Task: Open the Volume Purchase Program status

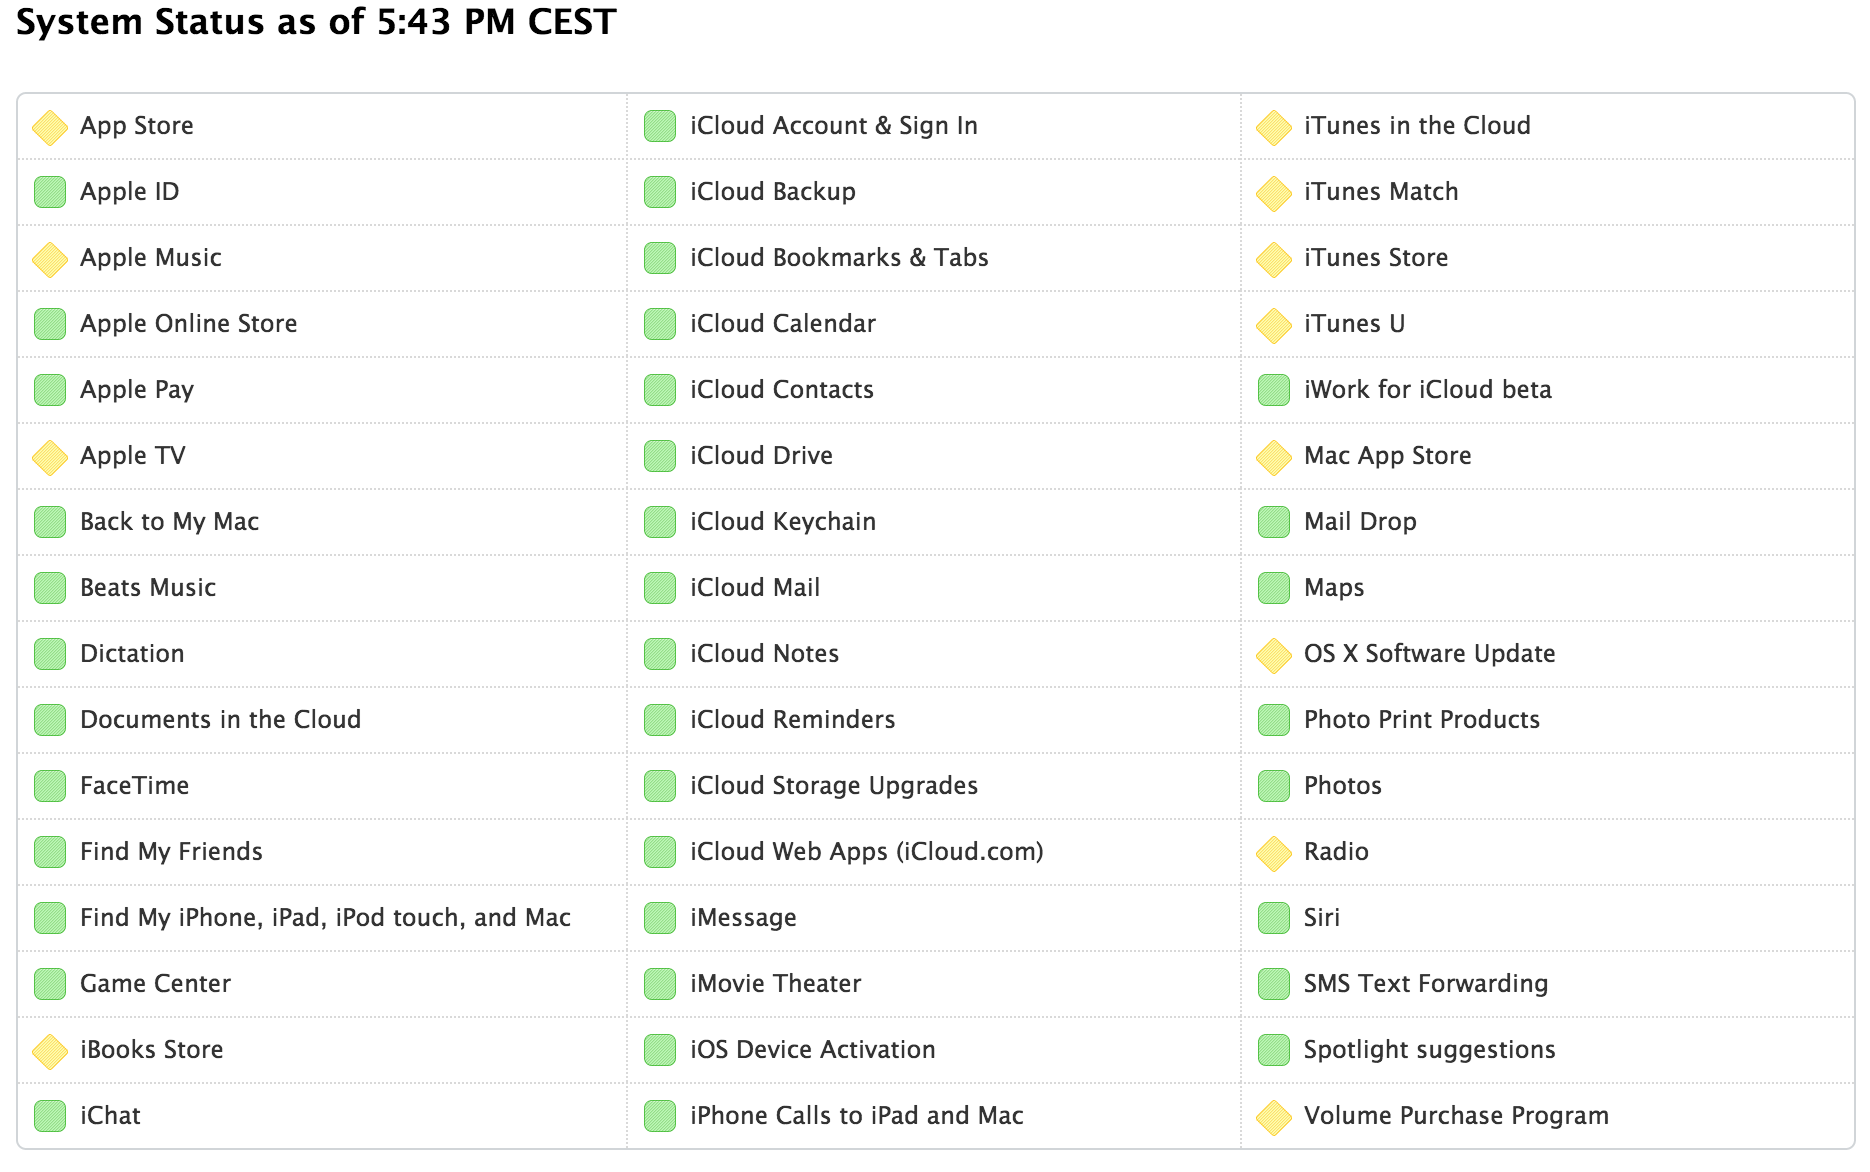Action: click(1455, 1116)
